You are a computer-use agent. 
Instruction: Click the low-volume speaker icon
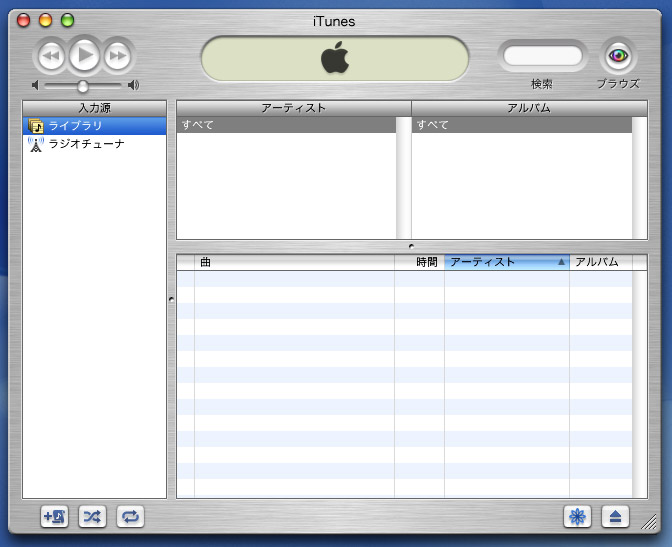(x=36, y=85)
